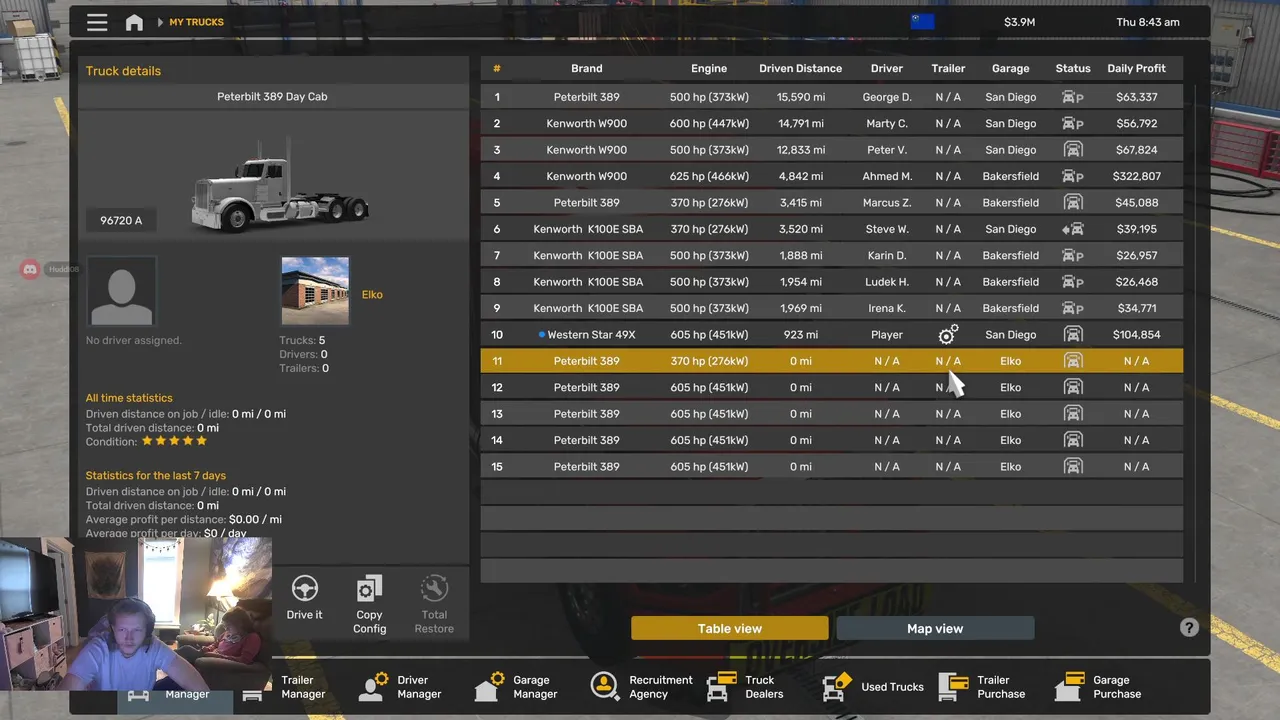Select truck row 12 Peterbilt 389

tap(832, 387)
